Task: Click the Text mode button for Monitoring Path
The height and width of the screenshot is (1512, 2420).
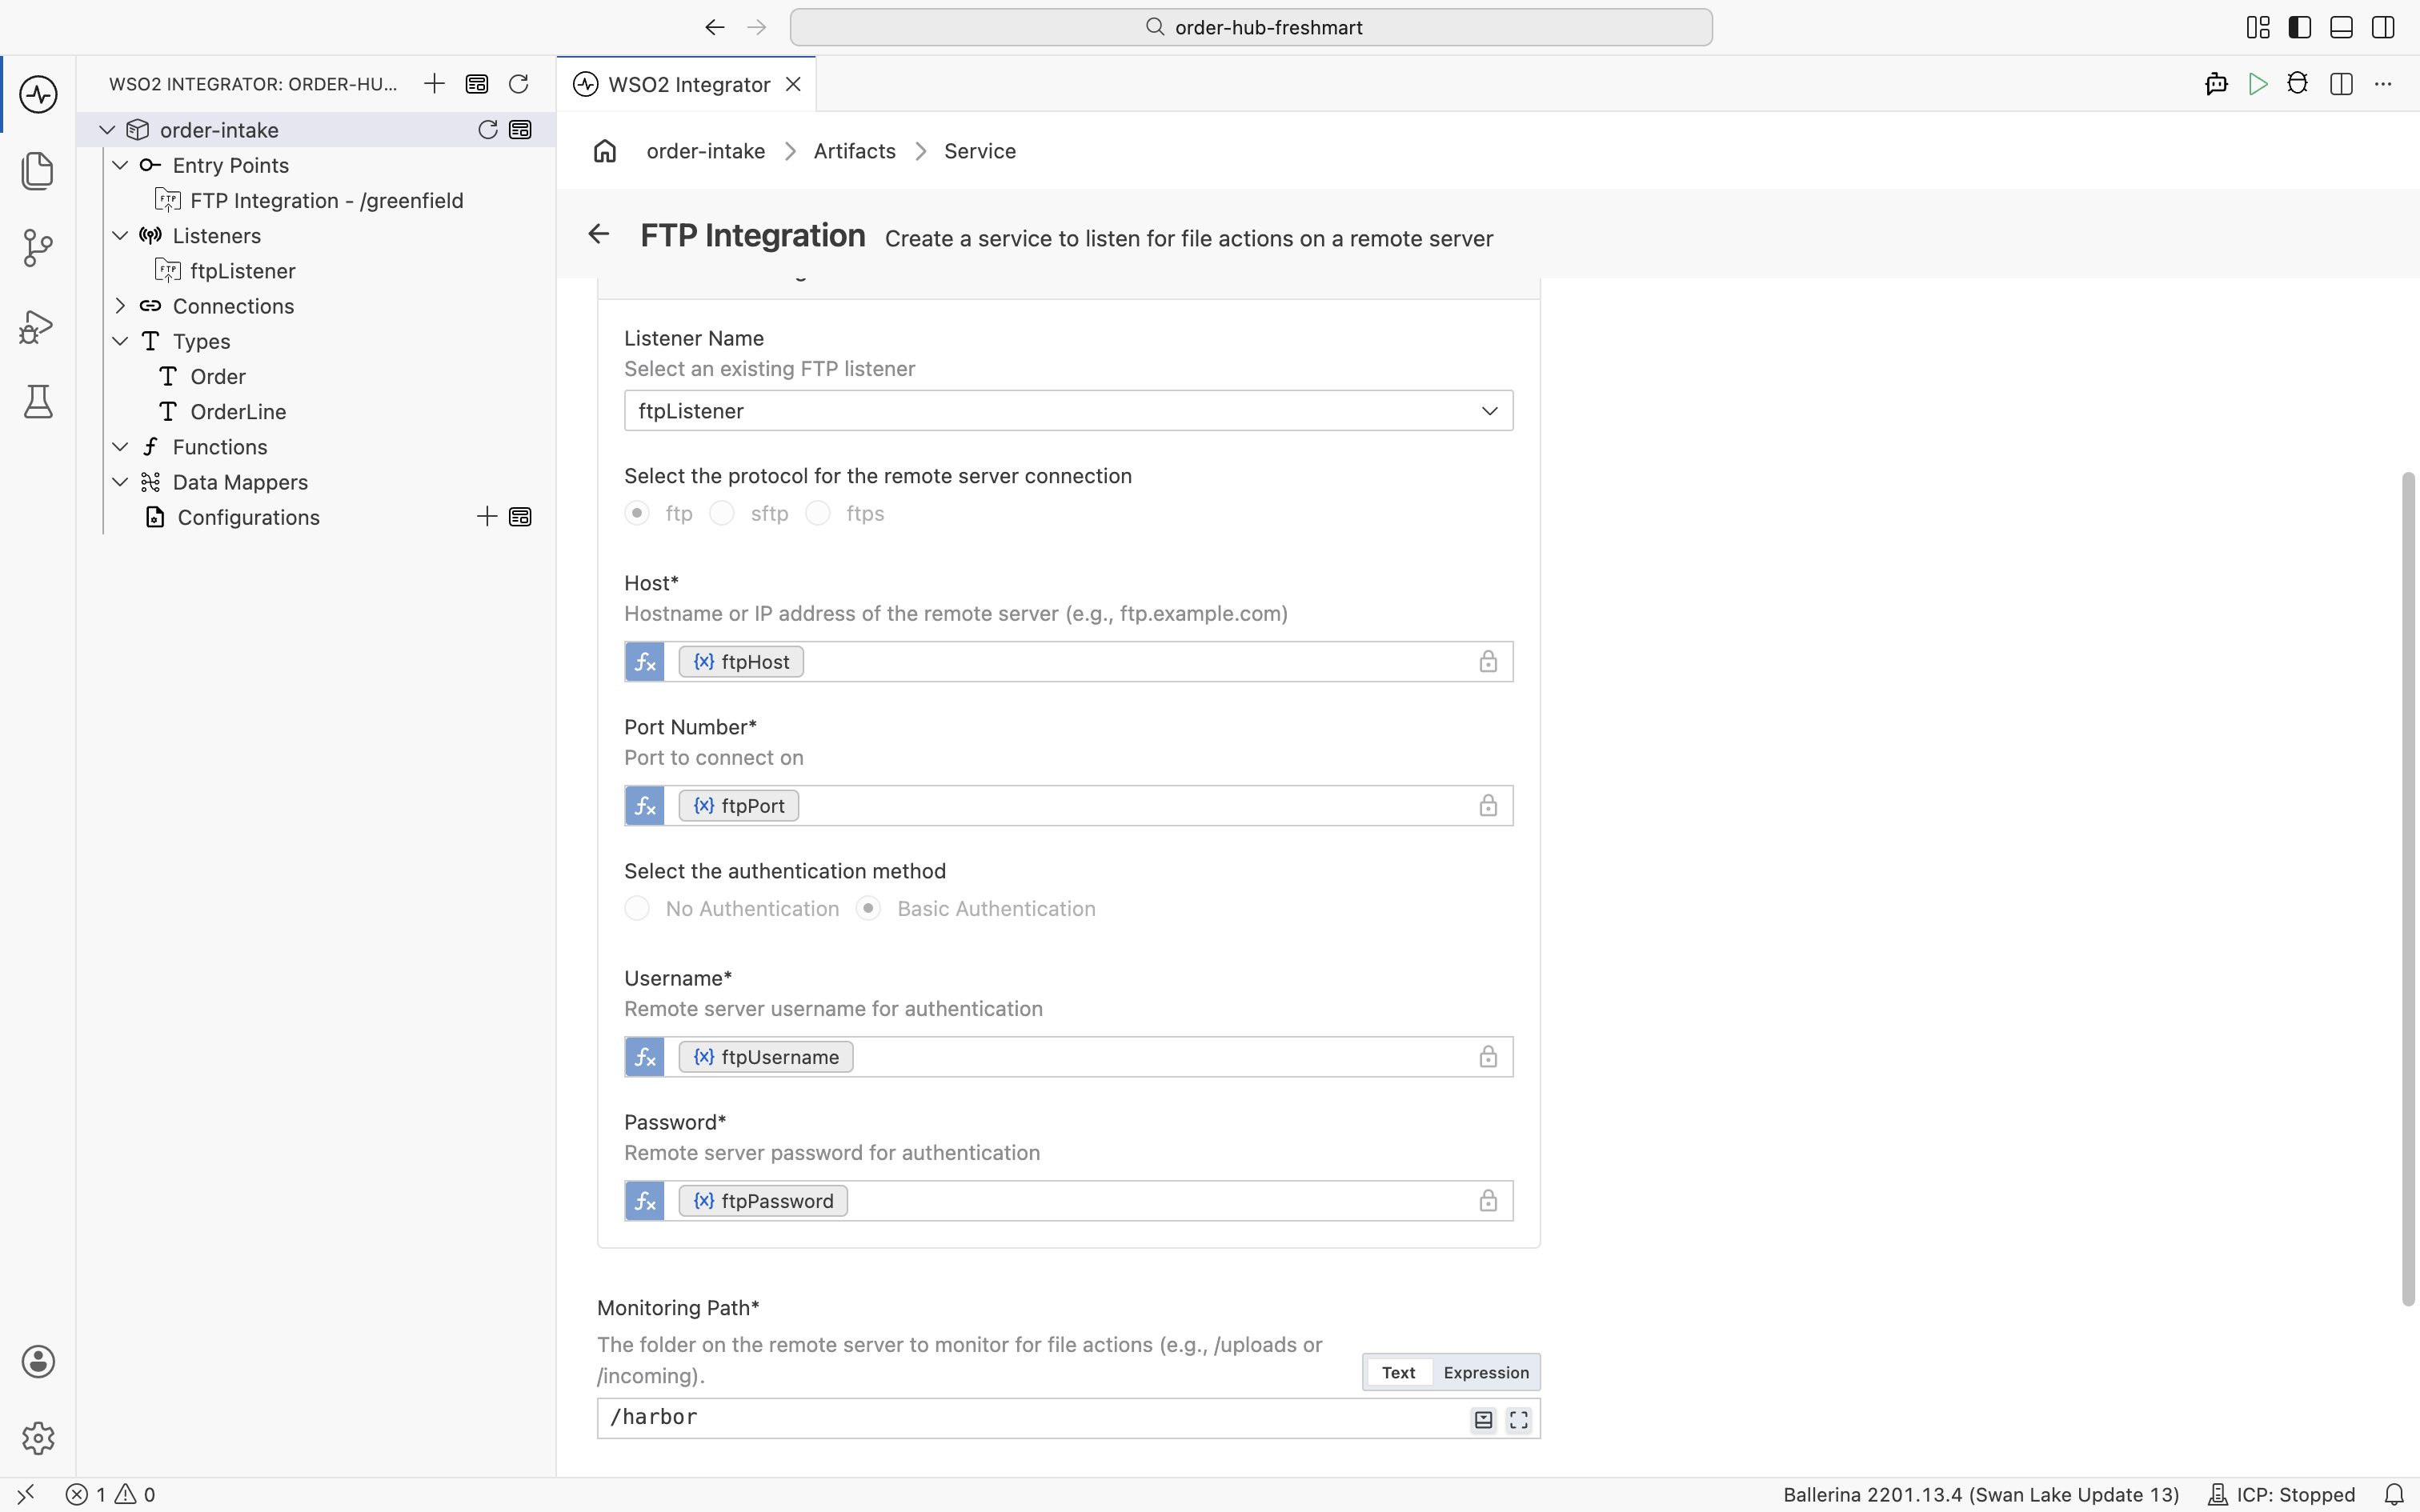Action: [x=1398, y=1372]
